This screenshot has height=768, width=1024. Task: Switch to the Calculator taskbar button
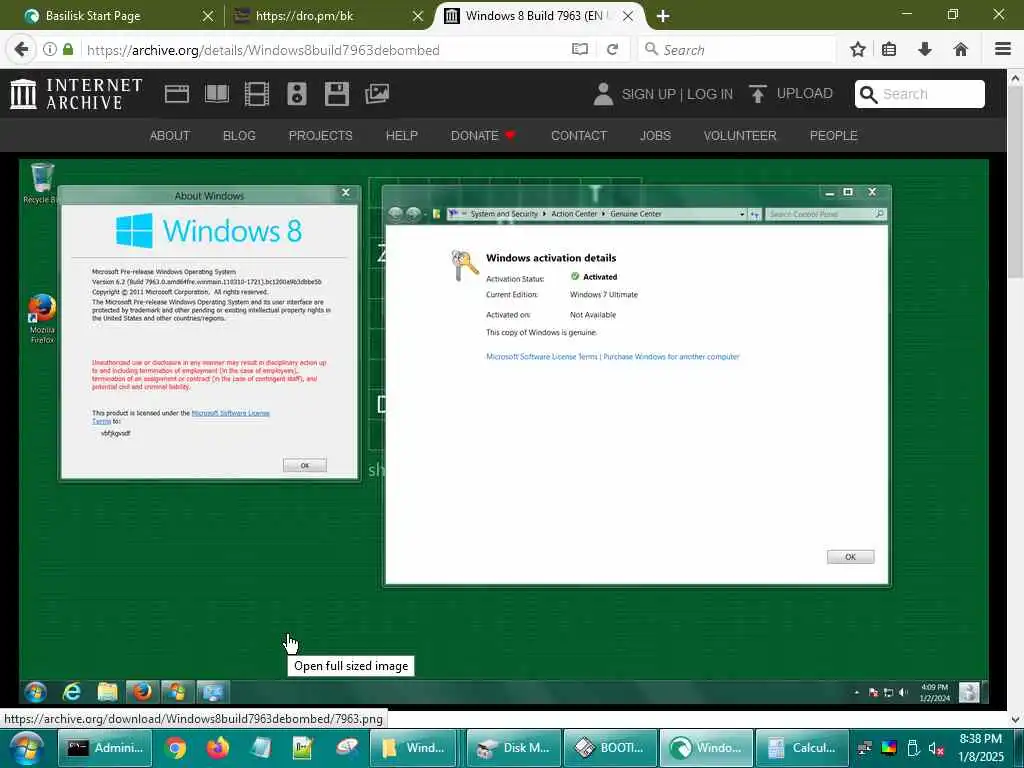802,748
